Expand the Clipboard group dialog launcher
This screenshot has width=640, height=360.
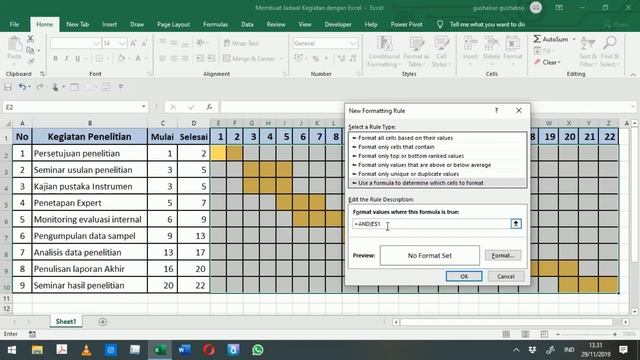(x=42, y=74)
